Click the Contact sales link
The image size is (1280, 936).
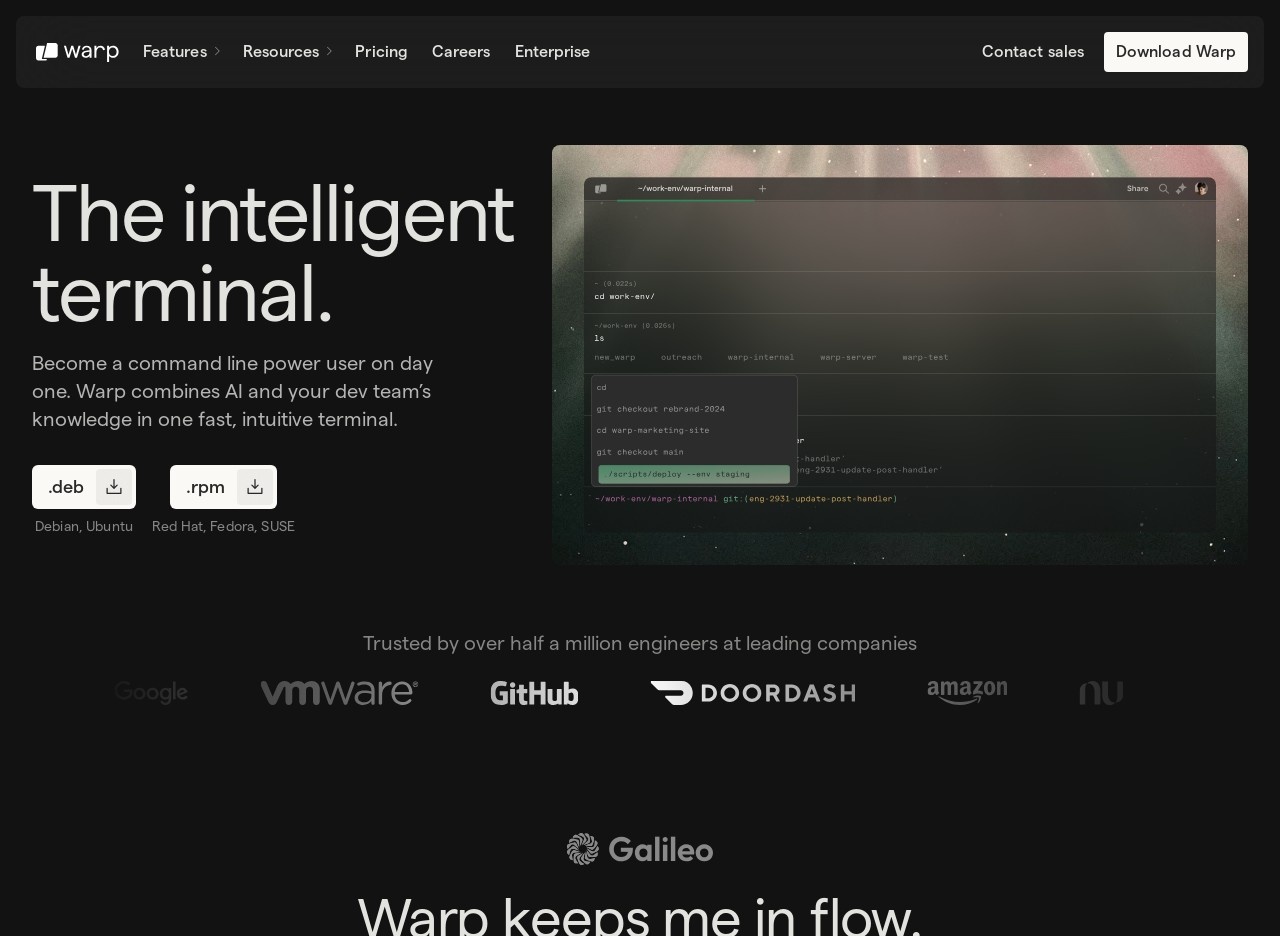point(1033,52)
